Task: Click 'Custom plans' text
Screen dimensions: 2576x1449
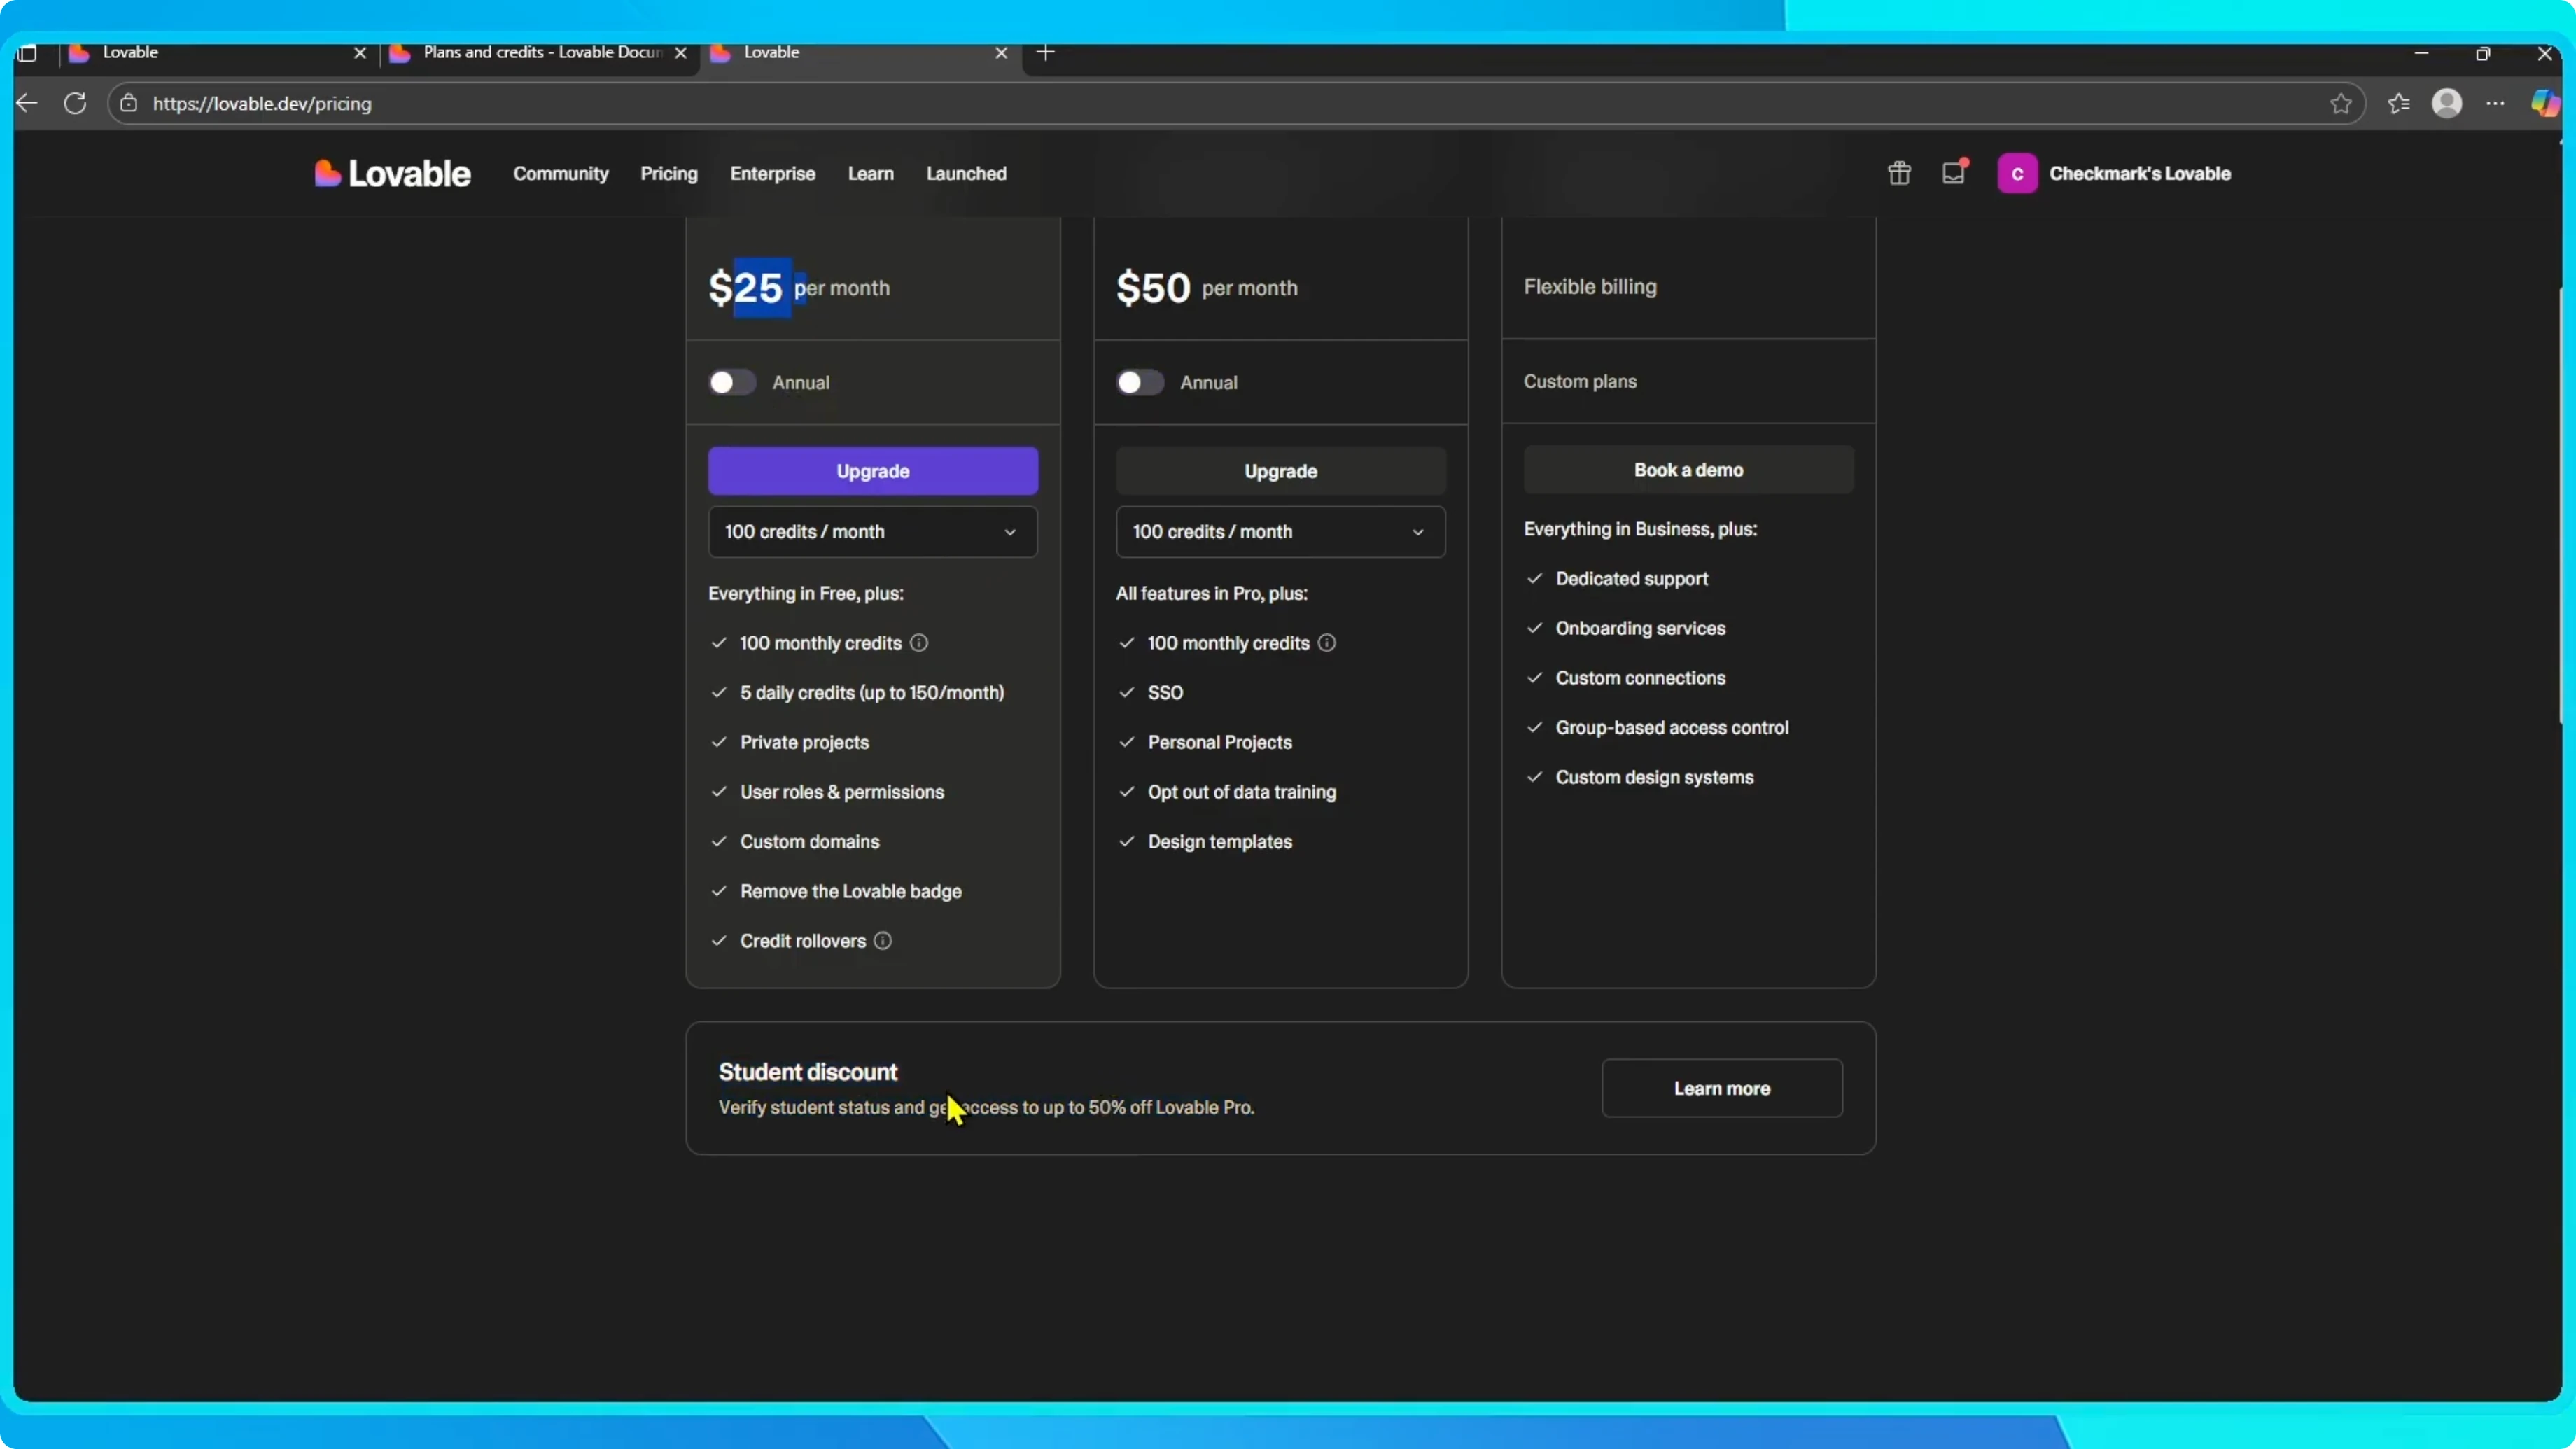Action: pyautogui.click(x=1580, y=381)
